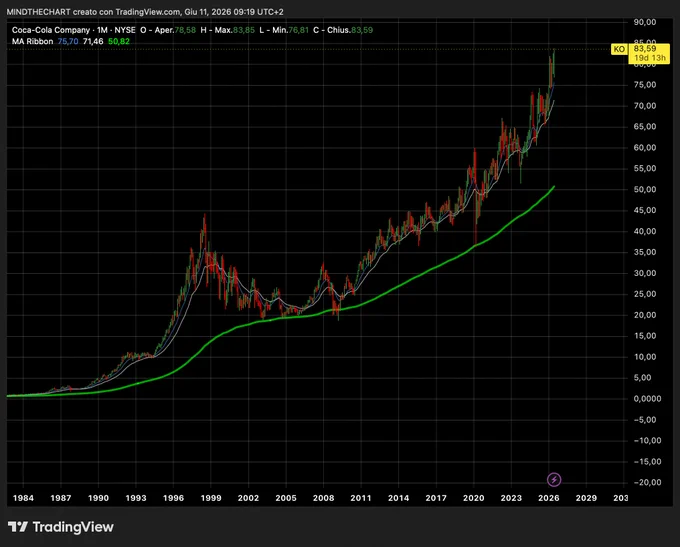Click the 30,00 price axis label
Screen dimensions: 680x547
coord(645,273)
